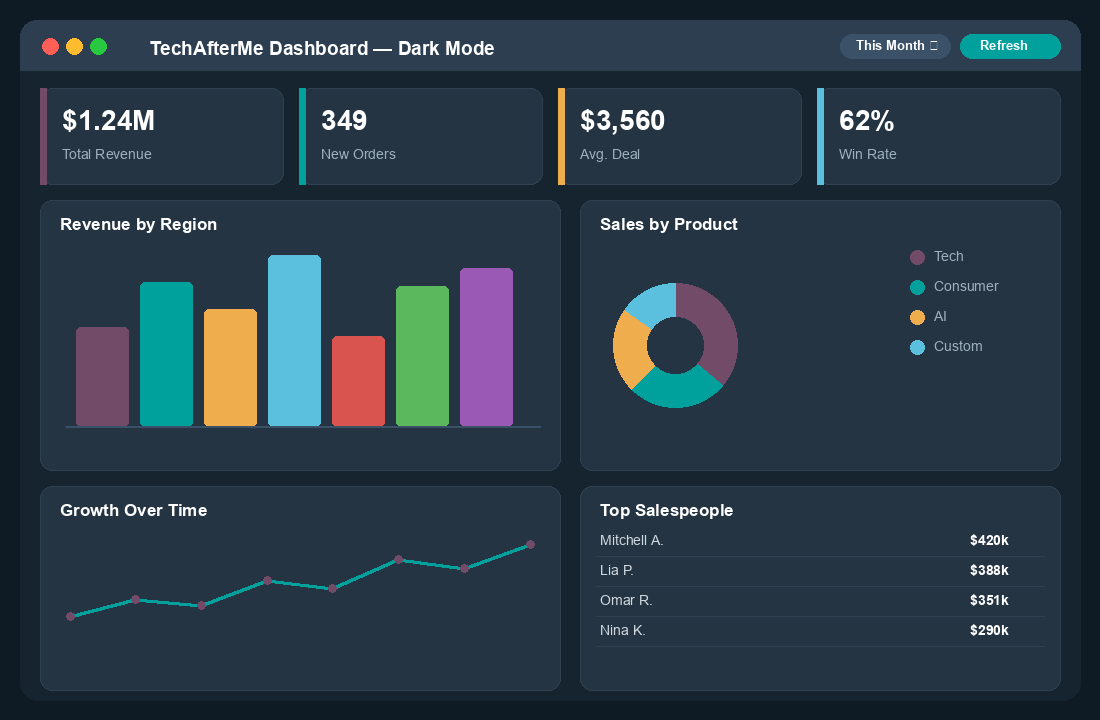Select the teal revenue bar
This screenshot has height=720, width=1100.
[x=166, y=354]
